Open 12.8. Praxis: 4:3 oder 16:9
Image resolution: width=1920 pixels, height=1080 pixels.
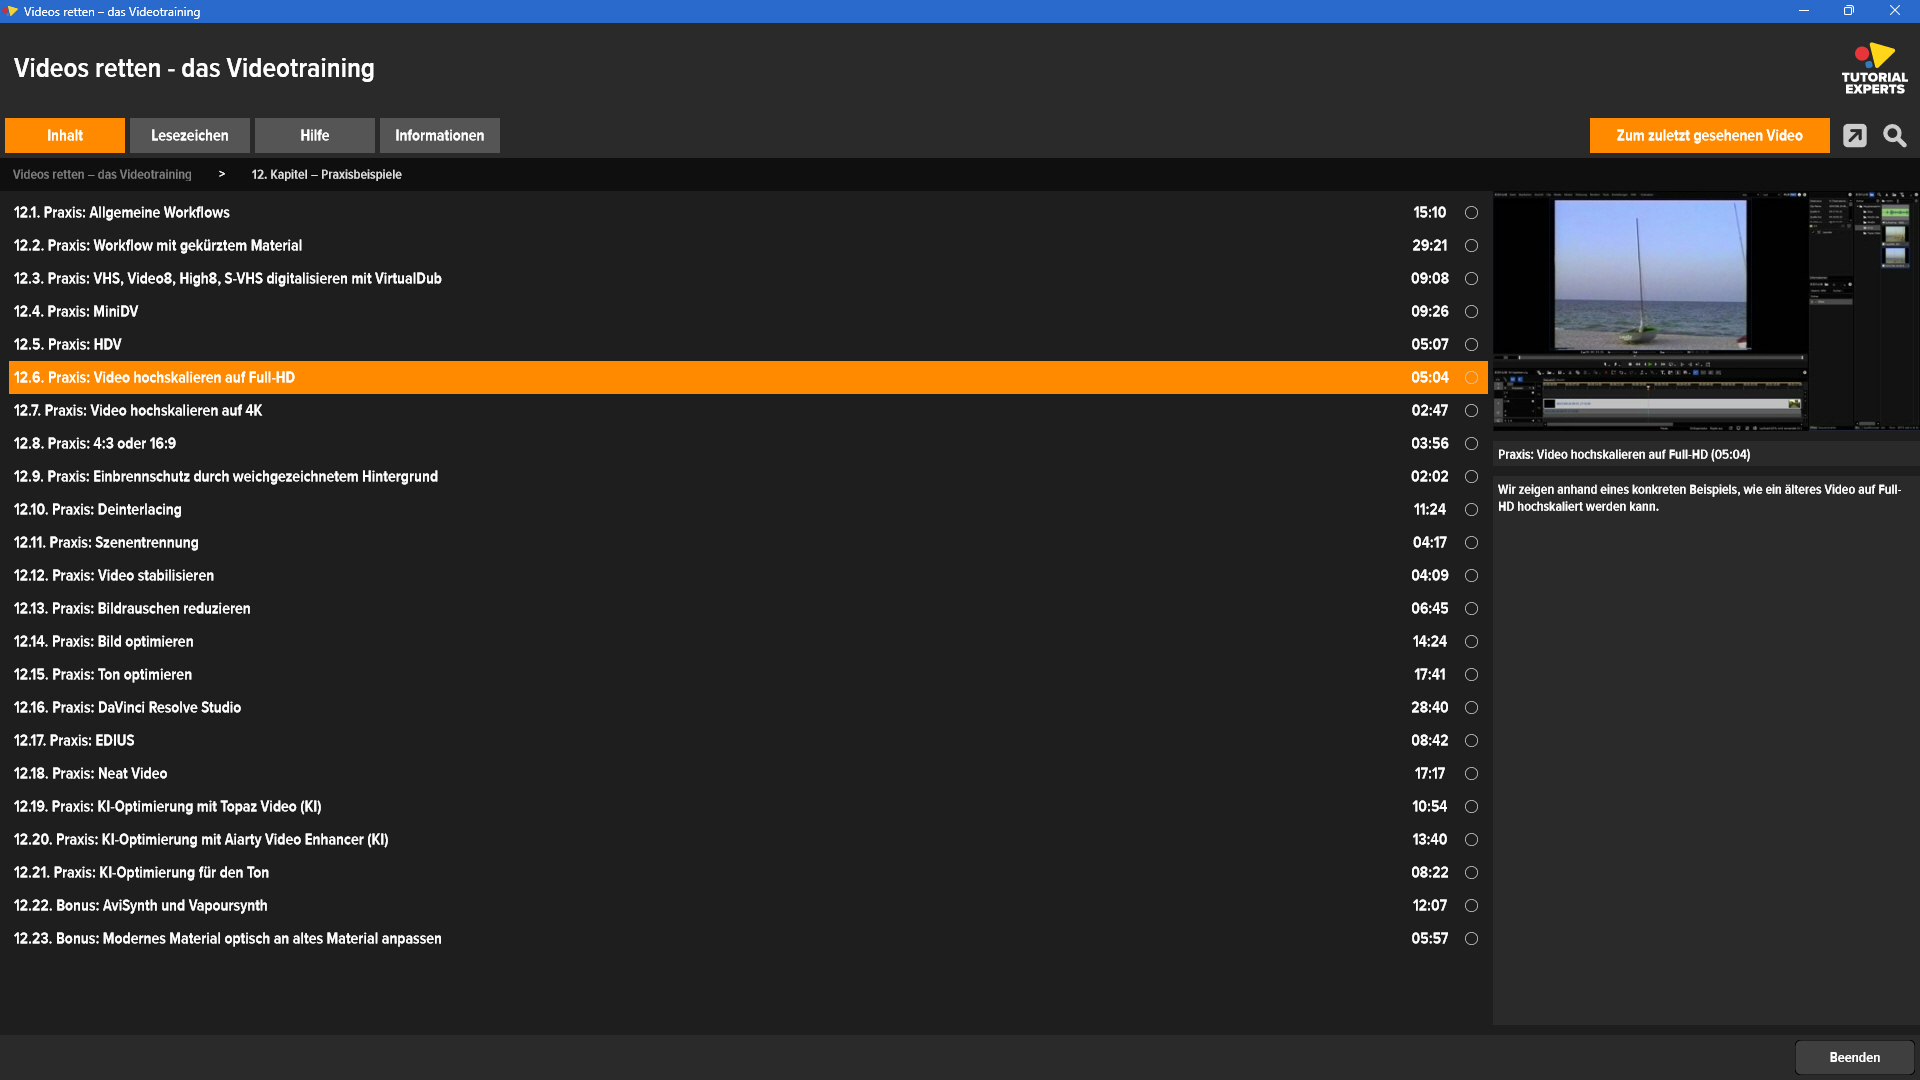click(x=748, y=443)
